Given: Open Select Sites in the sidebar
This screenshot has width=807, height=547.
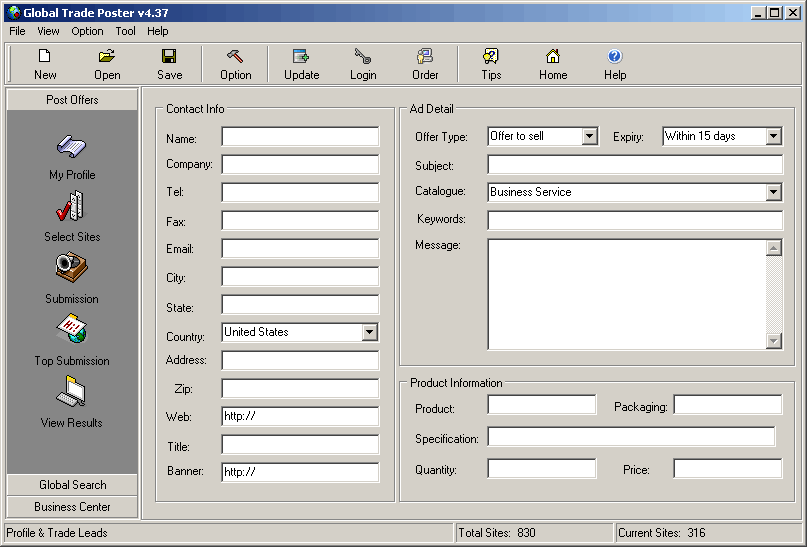Looking at the screenshot, I should click(71, 206).
